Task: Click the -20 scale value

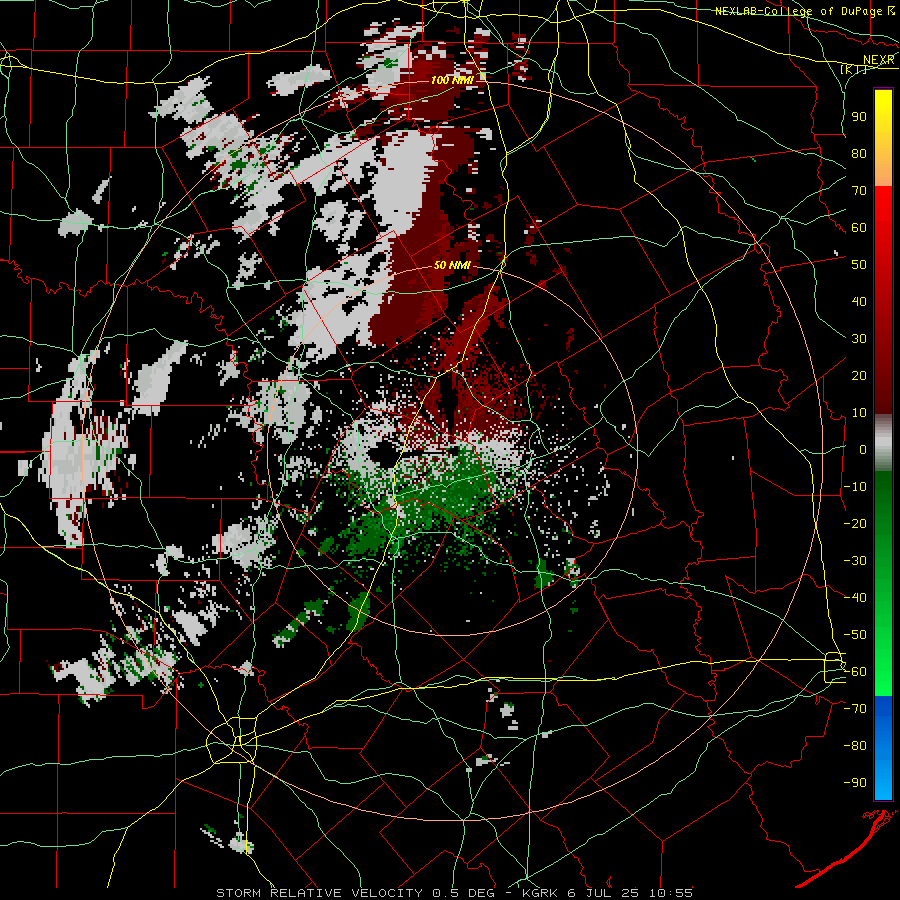Action: [855, 524]
